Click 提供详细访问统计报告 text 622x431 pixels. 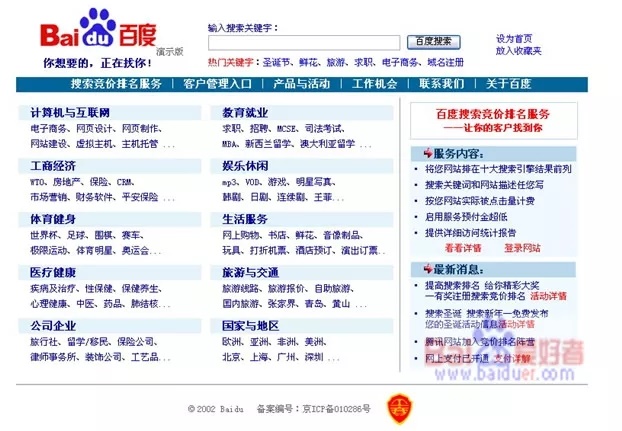coord(470,233)
